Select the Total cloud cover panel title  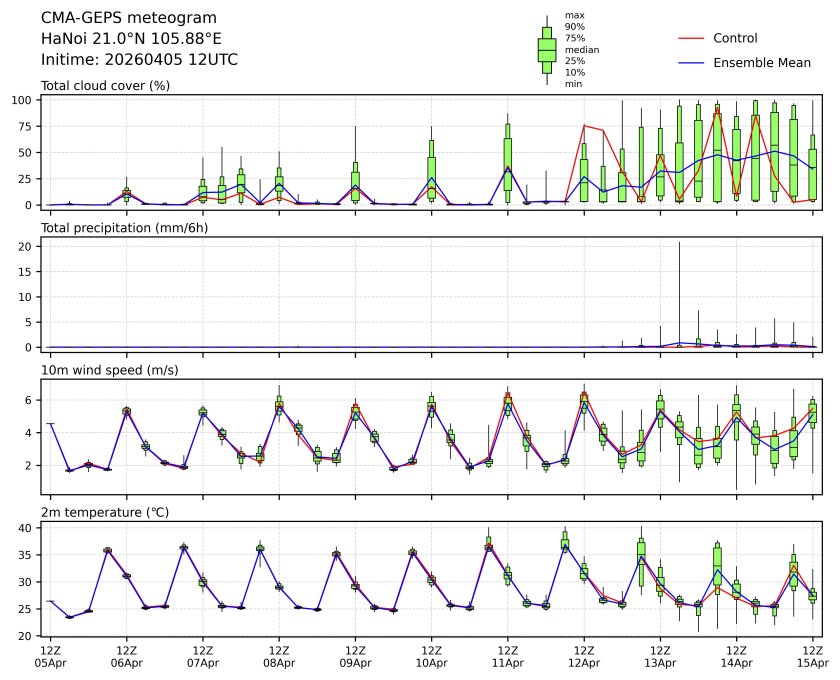tap(105, 86)
